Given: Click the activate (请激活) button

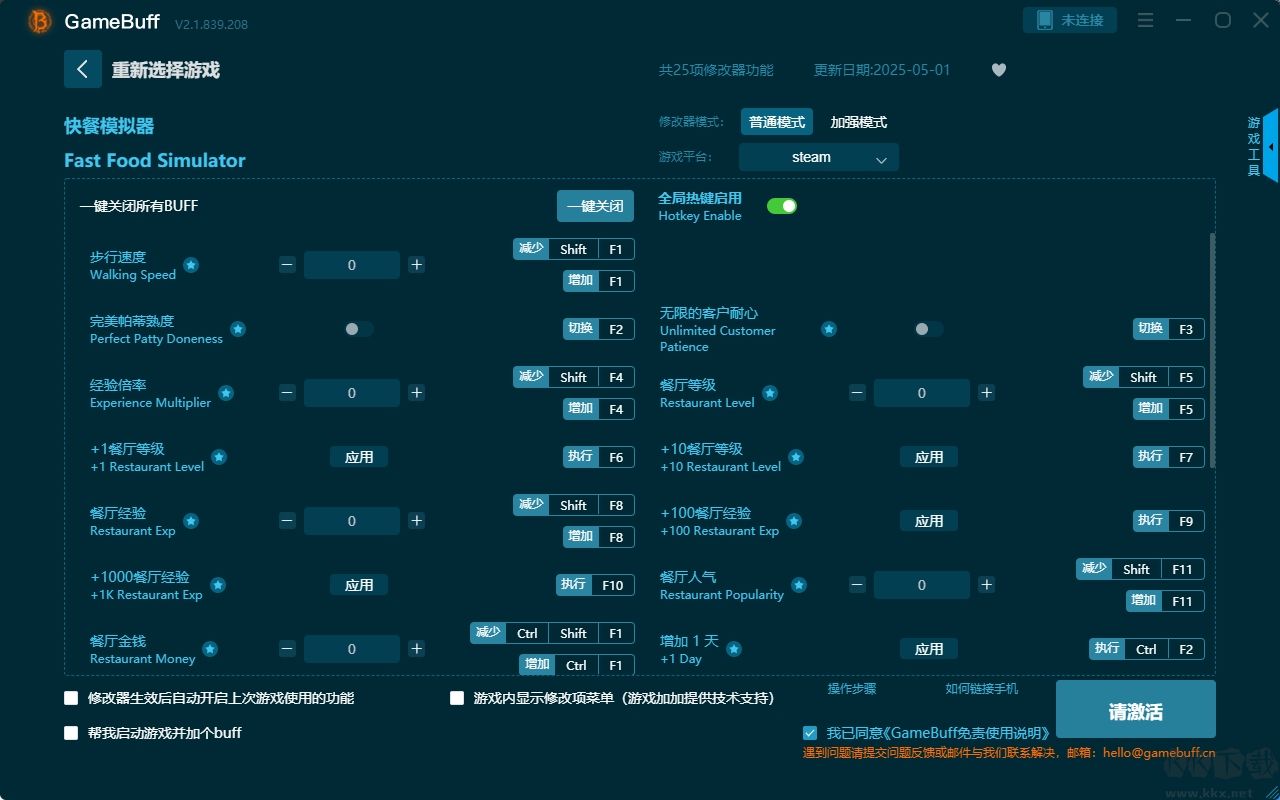Looking at the screenshot, I should click(x=1136, y=711).
